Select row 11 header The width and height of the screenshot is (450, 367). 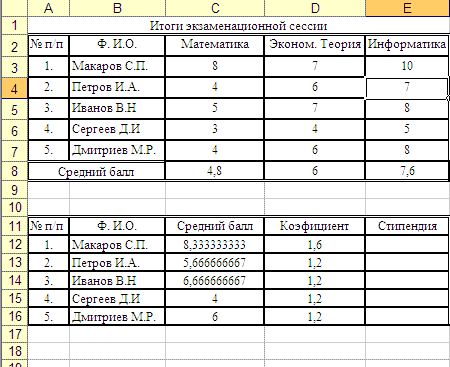point(14,226)
